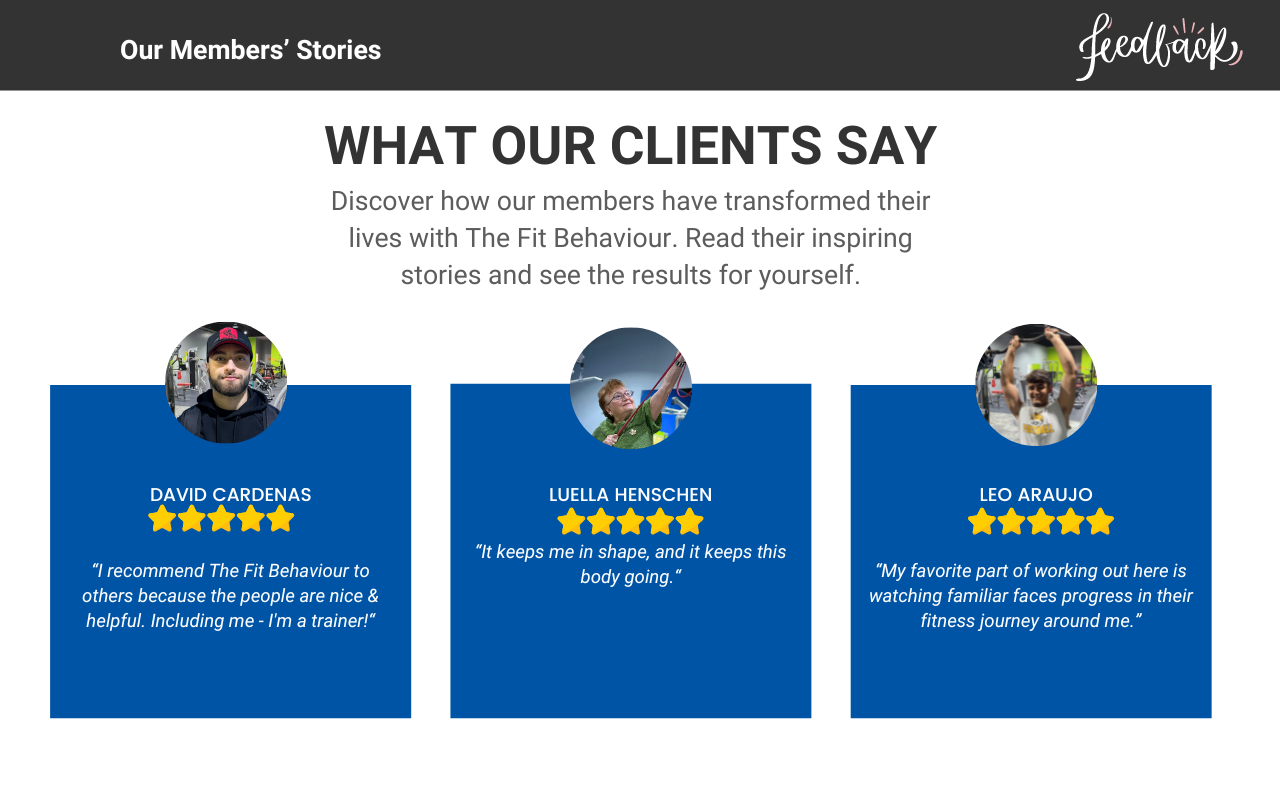Click the third star under David Cardenas
Screen dimensions: 1280x800
(221, 519)
